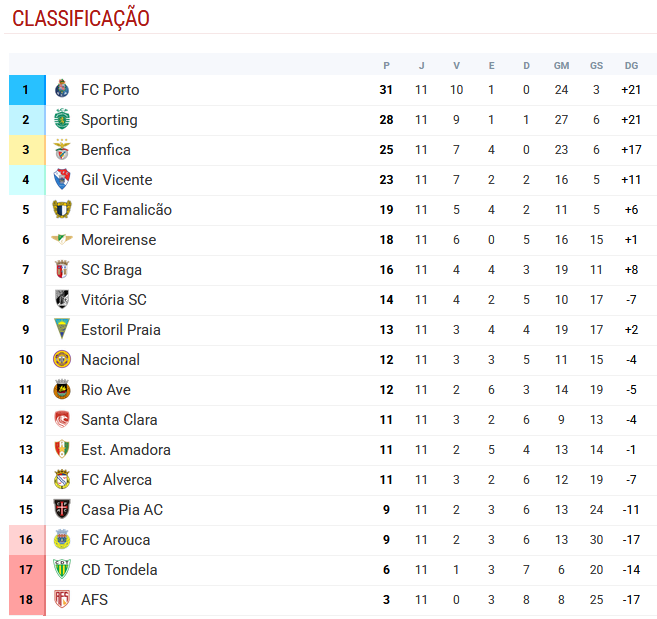The width and height of the screenshot is (657, 619).
Task: Click the FC Porto club crest
Action: point(62,90)
